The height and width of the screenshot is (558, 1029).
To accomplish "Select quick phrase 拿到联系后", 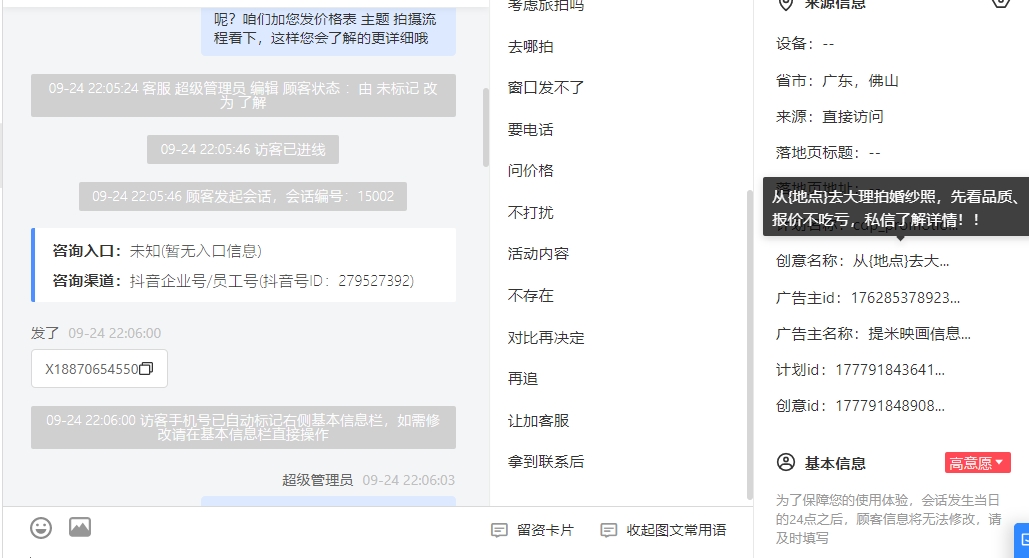I will click(545, 462).
